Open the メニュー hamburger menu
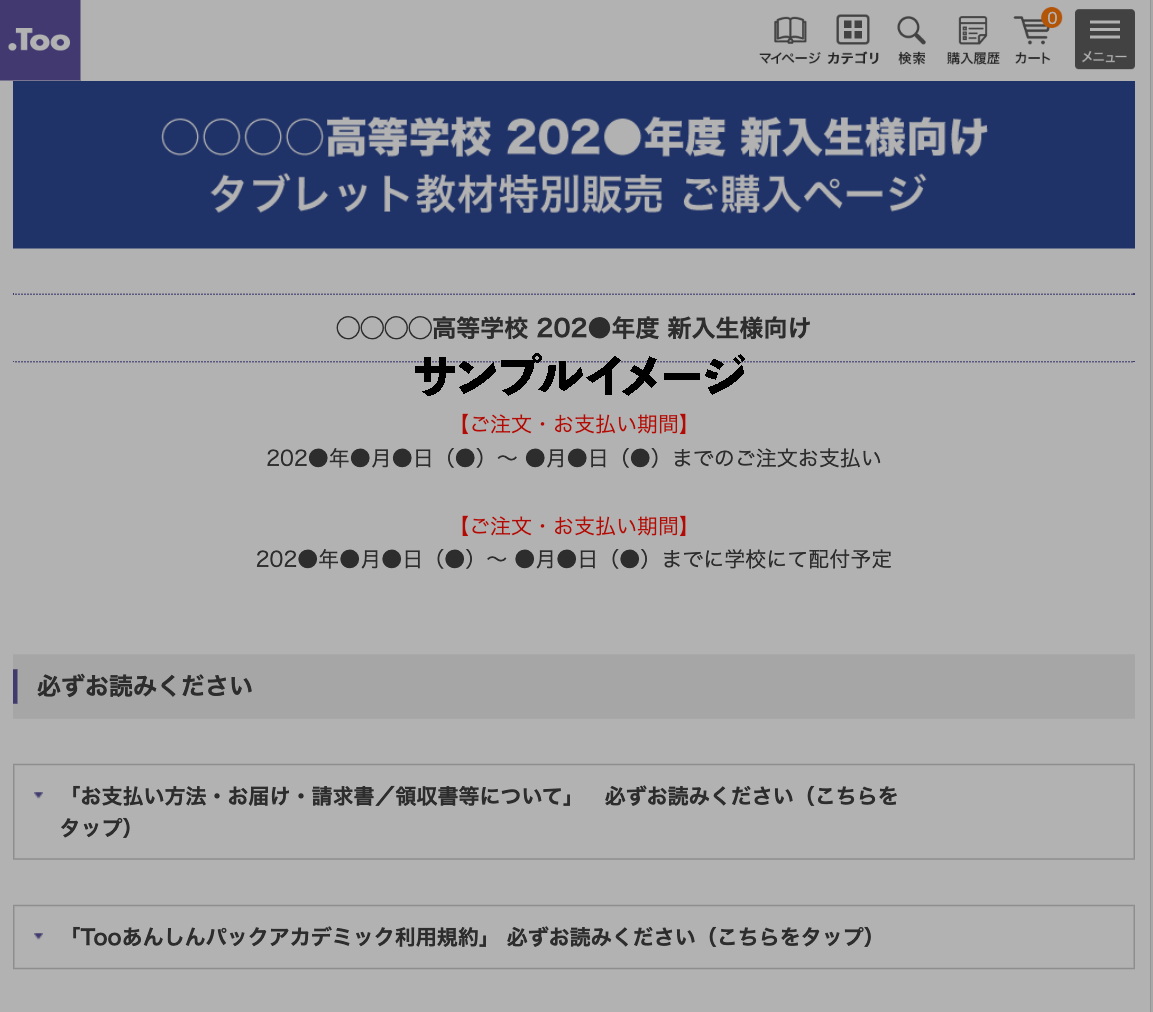This screenshot has width=1153, height=1012. (1104, 39)
